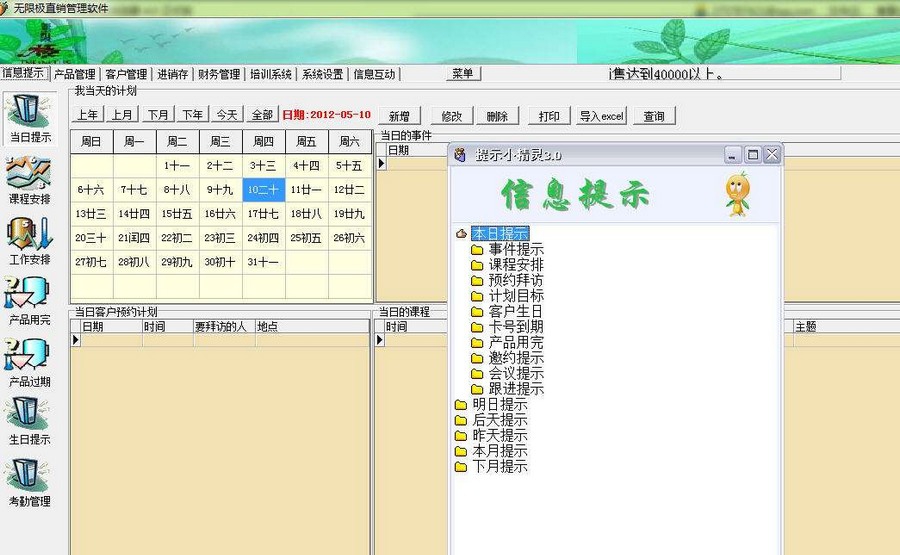900x555 pixels.
Task: Open the 系统设置 menu
Action: (323, 74)
